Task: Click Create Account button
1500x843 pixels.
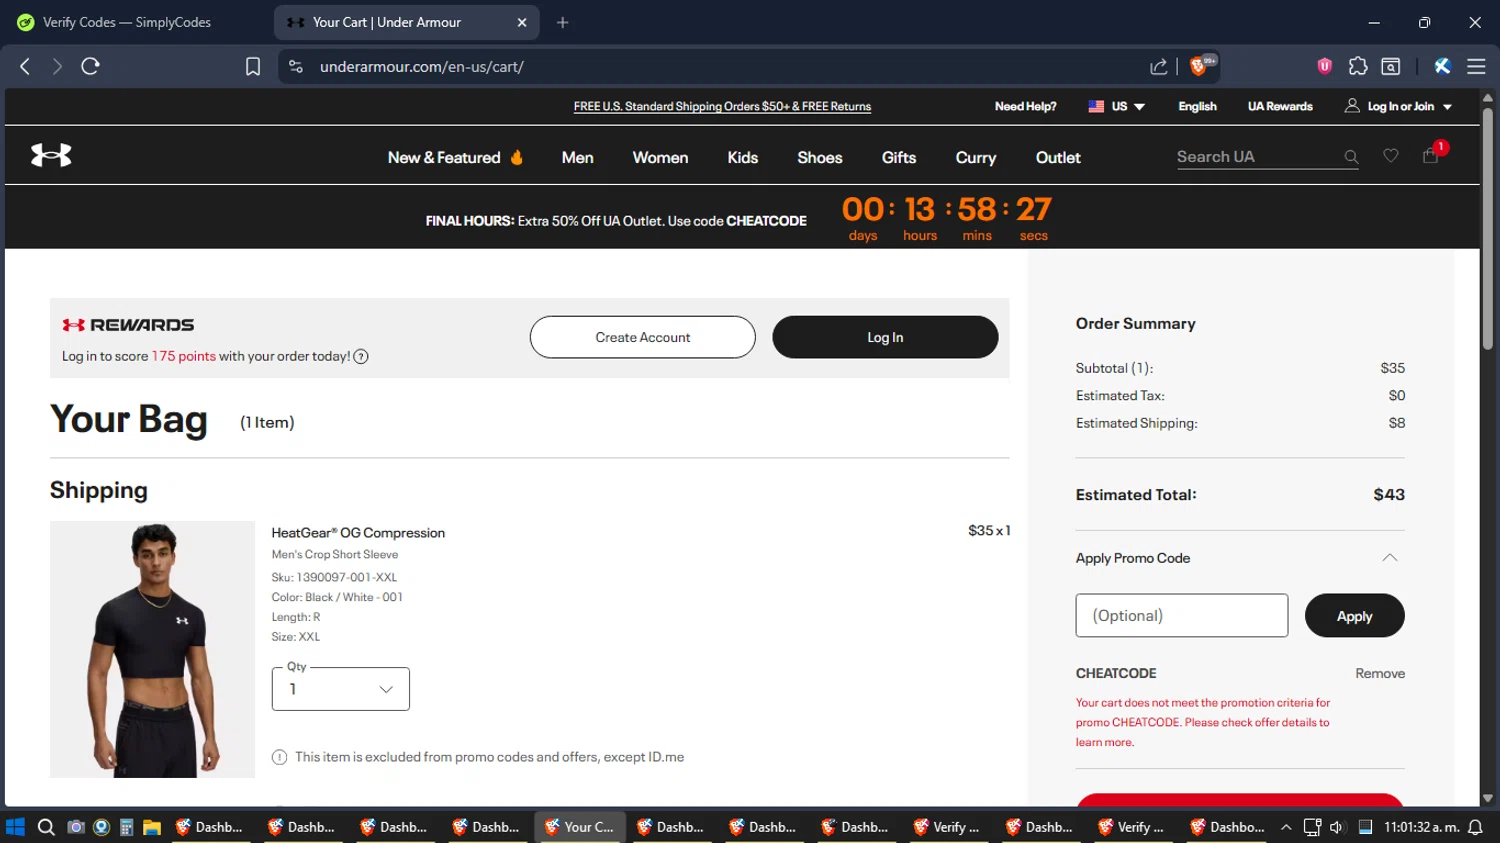Action: click(x=643, y=337)
